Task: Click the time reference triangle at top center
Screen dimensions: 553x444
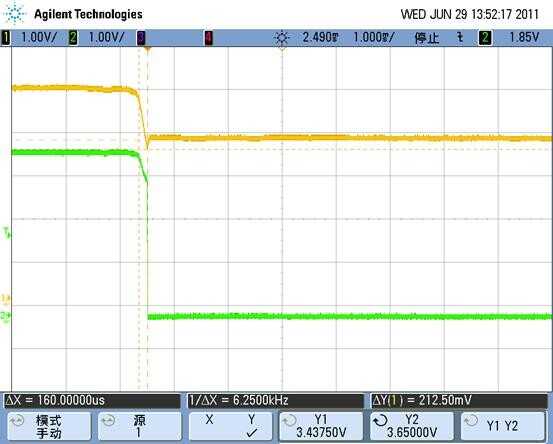Action: pos(282,49)
